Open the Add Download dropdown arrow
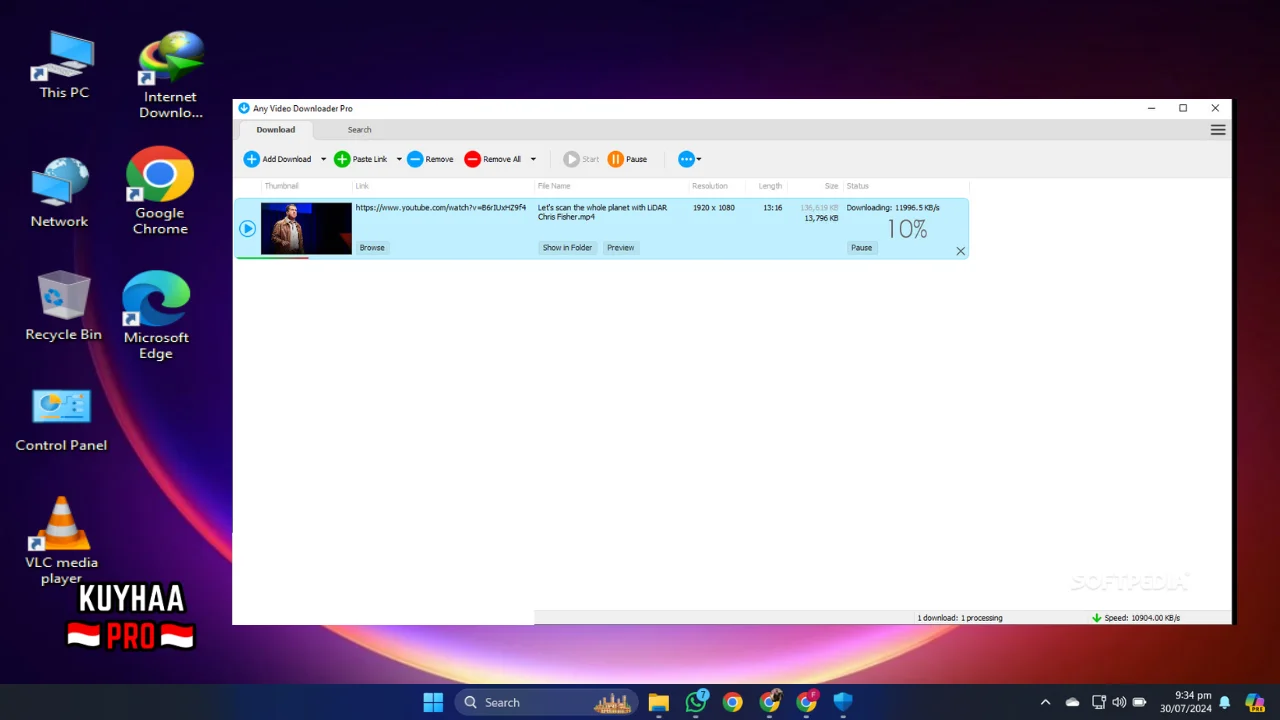The image size is (1280, 720). pos(323,159)
